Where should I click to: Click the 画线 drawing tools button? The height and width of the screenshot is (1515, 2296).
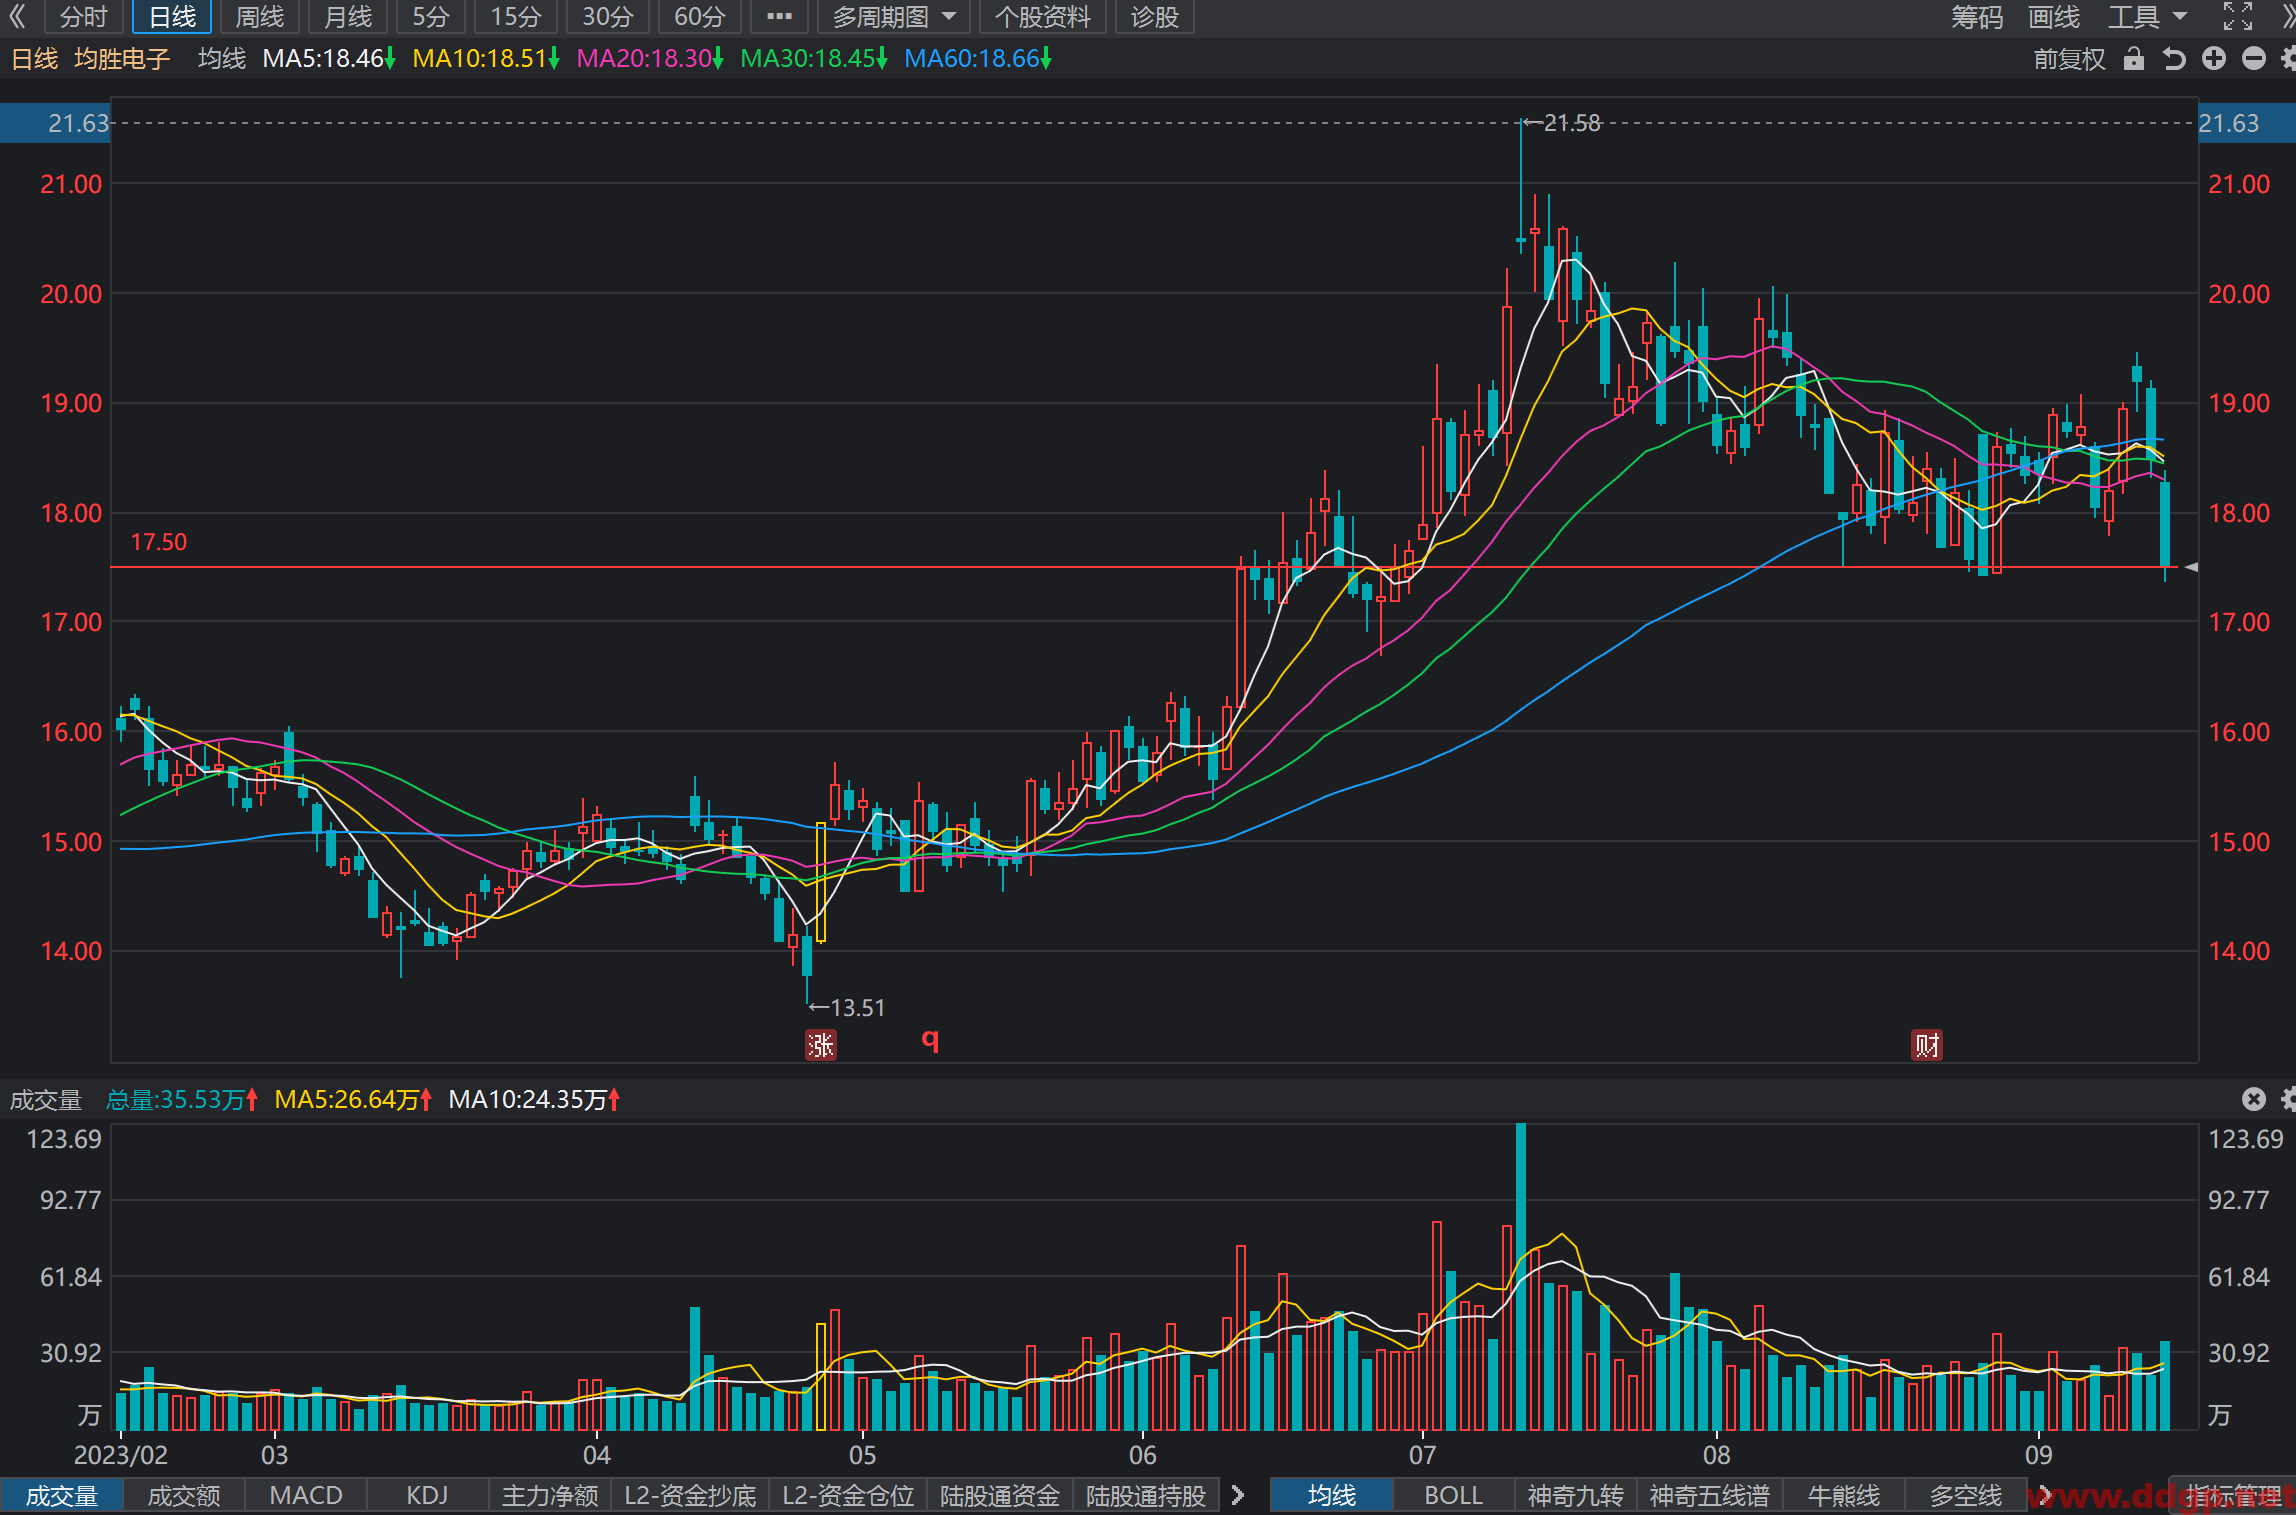coord(2054,17)
